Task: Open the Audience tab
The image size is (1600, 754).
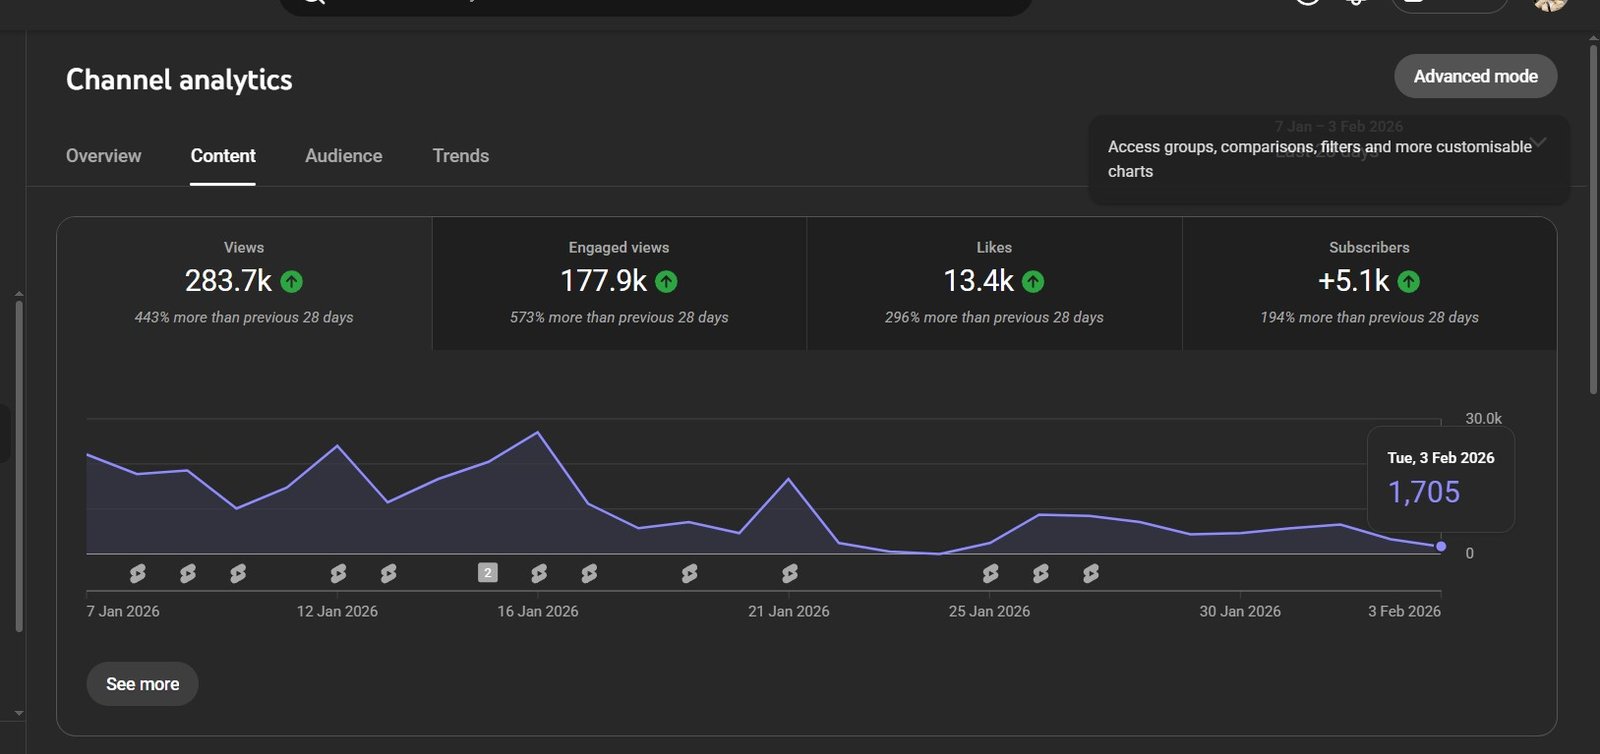Action: point(343,156)
